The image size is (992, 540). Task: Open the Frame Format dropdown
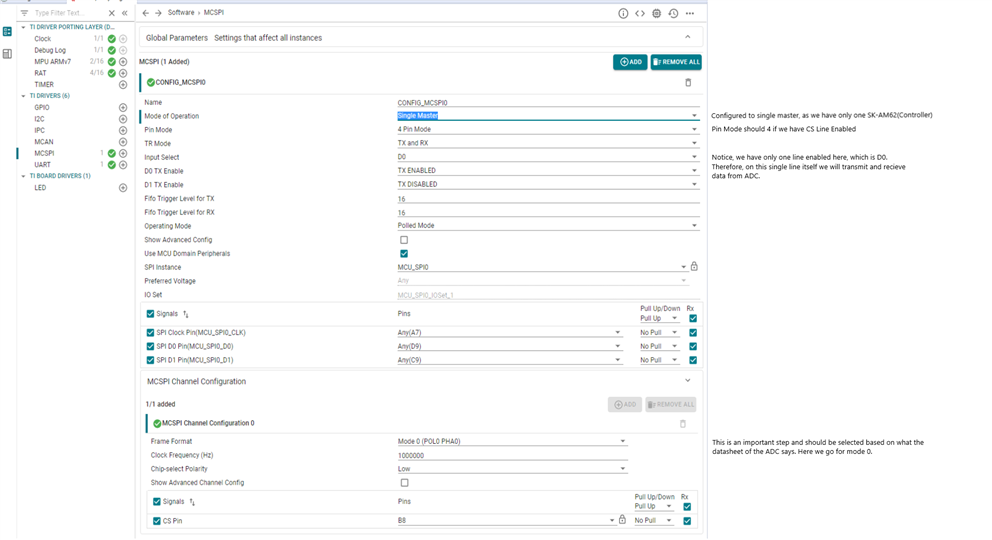click(x=512, y=441)
